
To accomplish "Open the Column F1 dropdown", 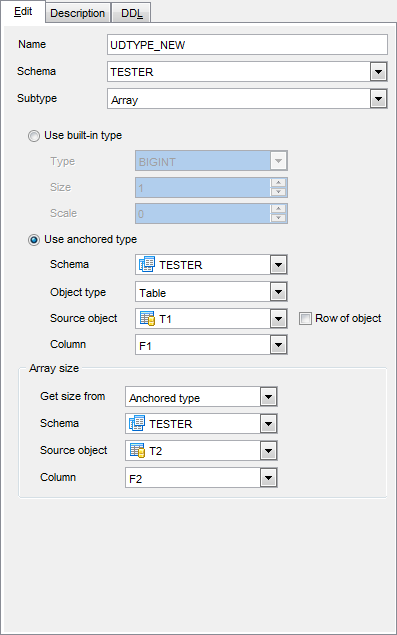I will point(278,345).
